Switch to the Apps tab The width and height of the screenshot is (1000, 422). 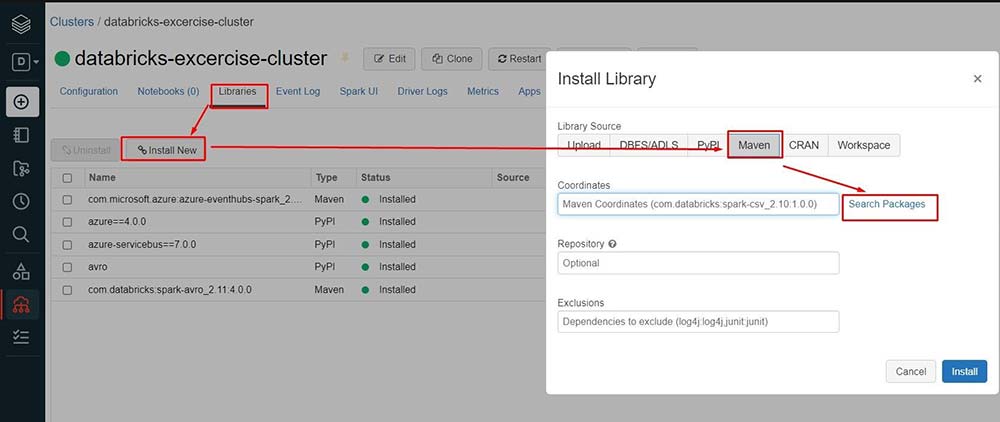[x=529, y=91]
